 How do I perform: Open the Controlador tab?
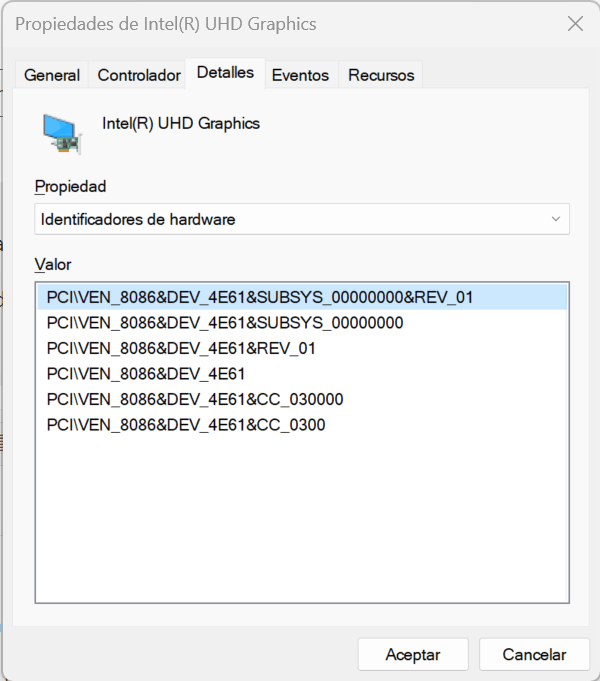pyautogui.click(x=139, y=75)
